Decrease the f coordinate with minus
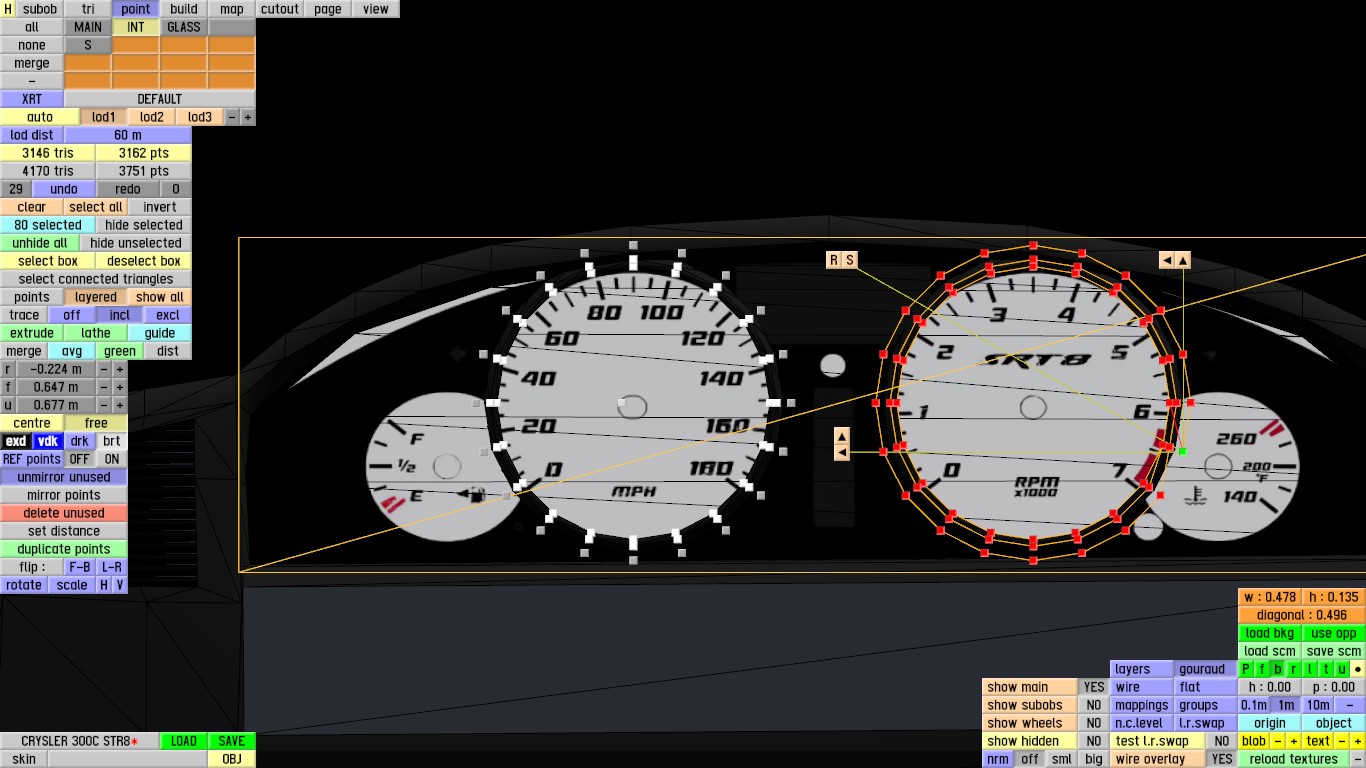Image resolution: width=1366 pixels, height=768 pixels. click(104, 387)
